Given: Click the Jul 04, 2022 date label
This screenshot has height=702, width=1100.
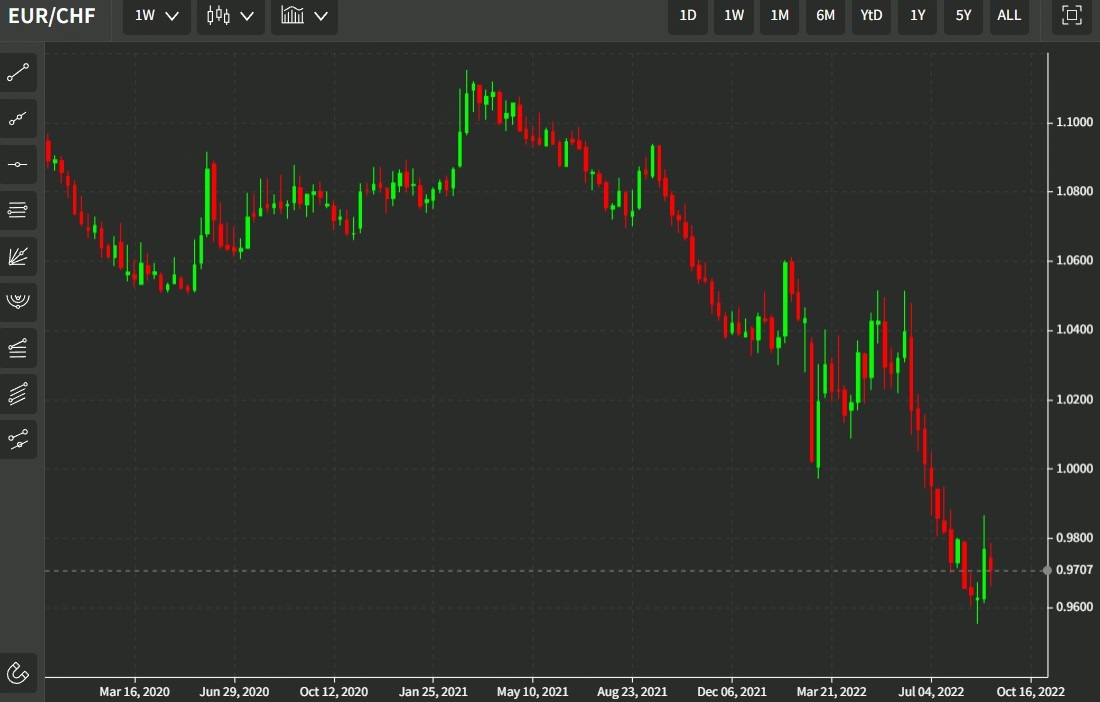Looking at the screenshot, I should point(931,691).
